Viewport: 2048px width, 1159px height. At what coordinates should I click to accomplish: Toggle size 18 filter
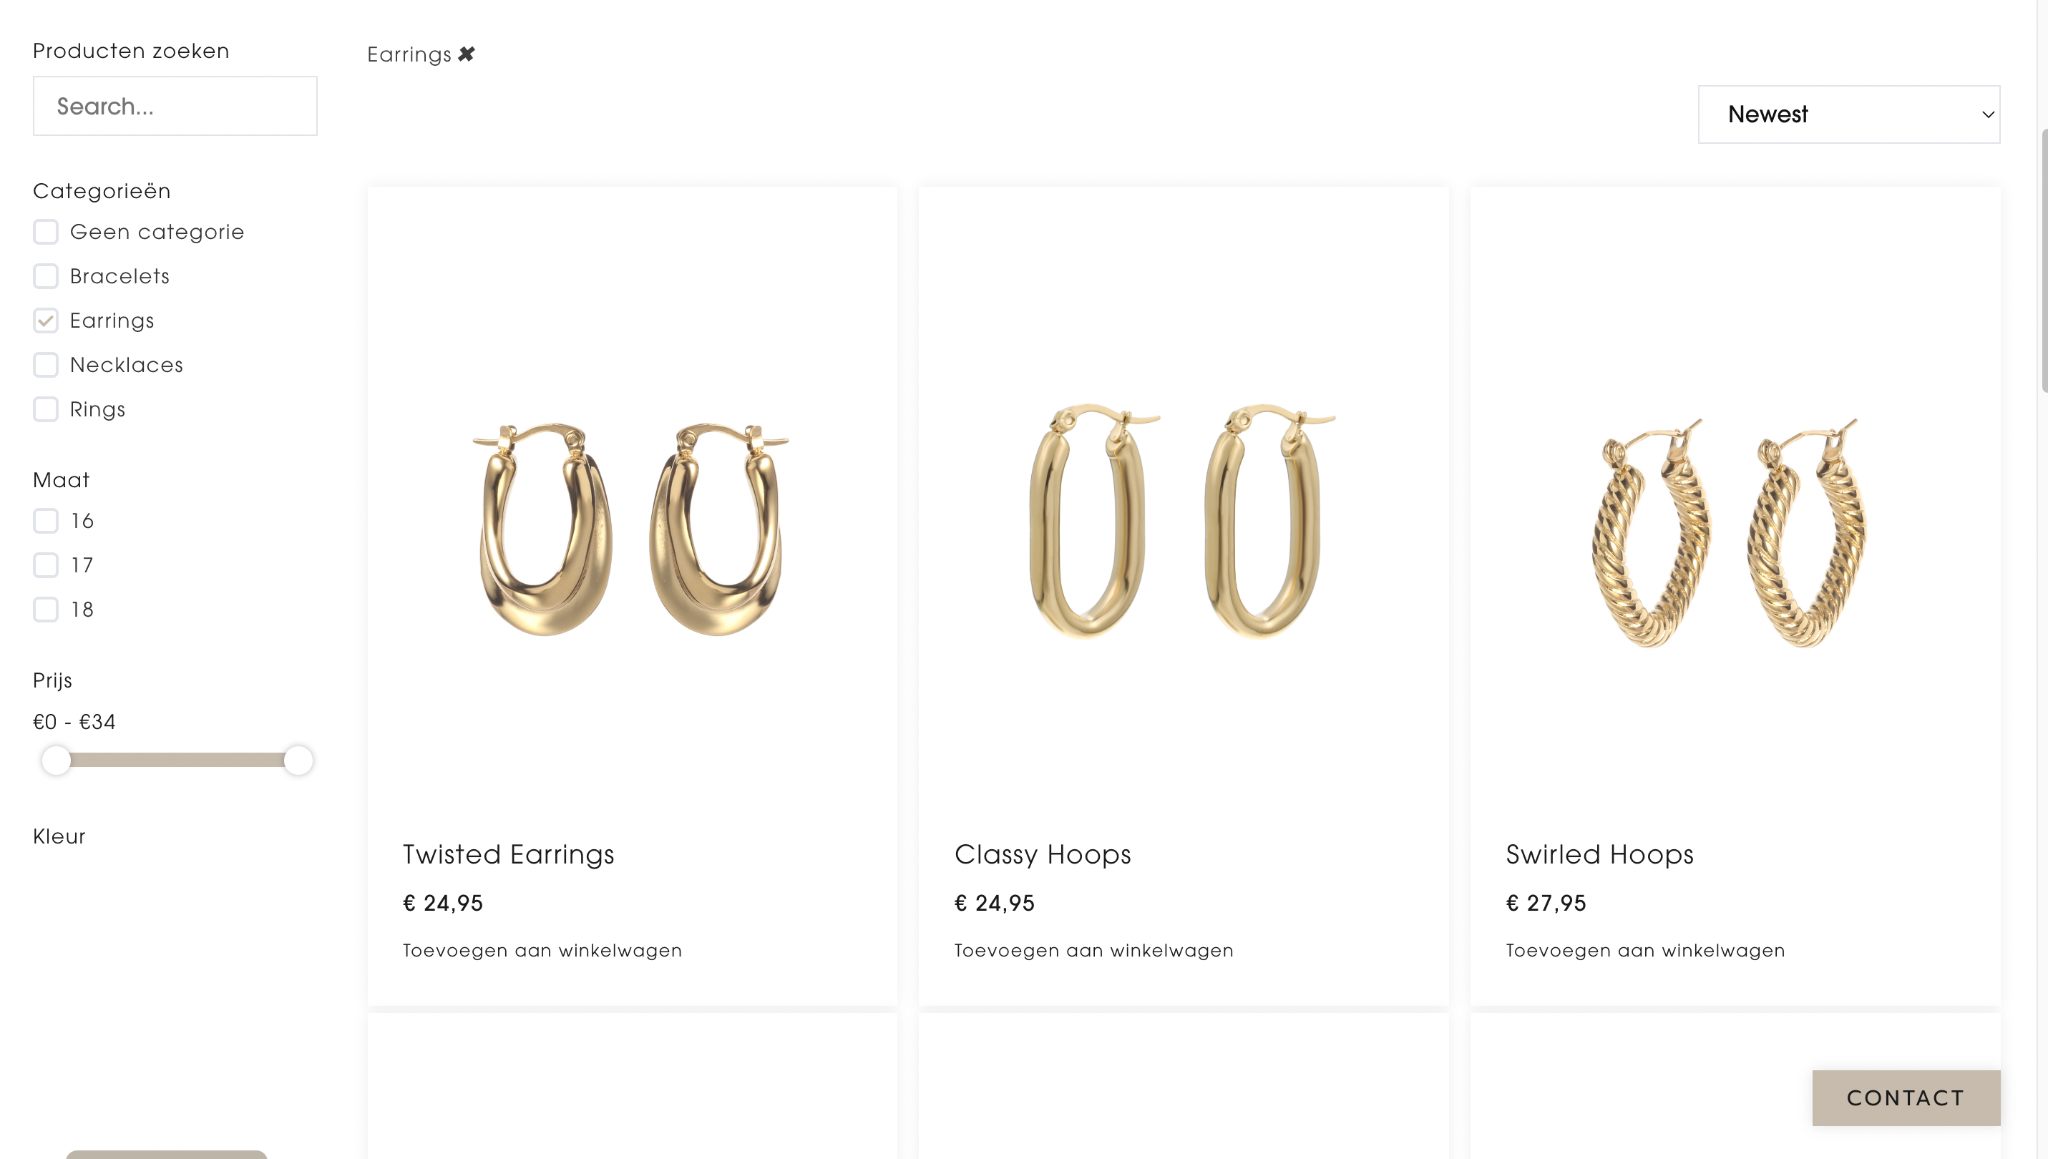tap(46, 609)
